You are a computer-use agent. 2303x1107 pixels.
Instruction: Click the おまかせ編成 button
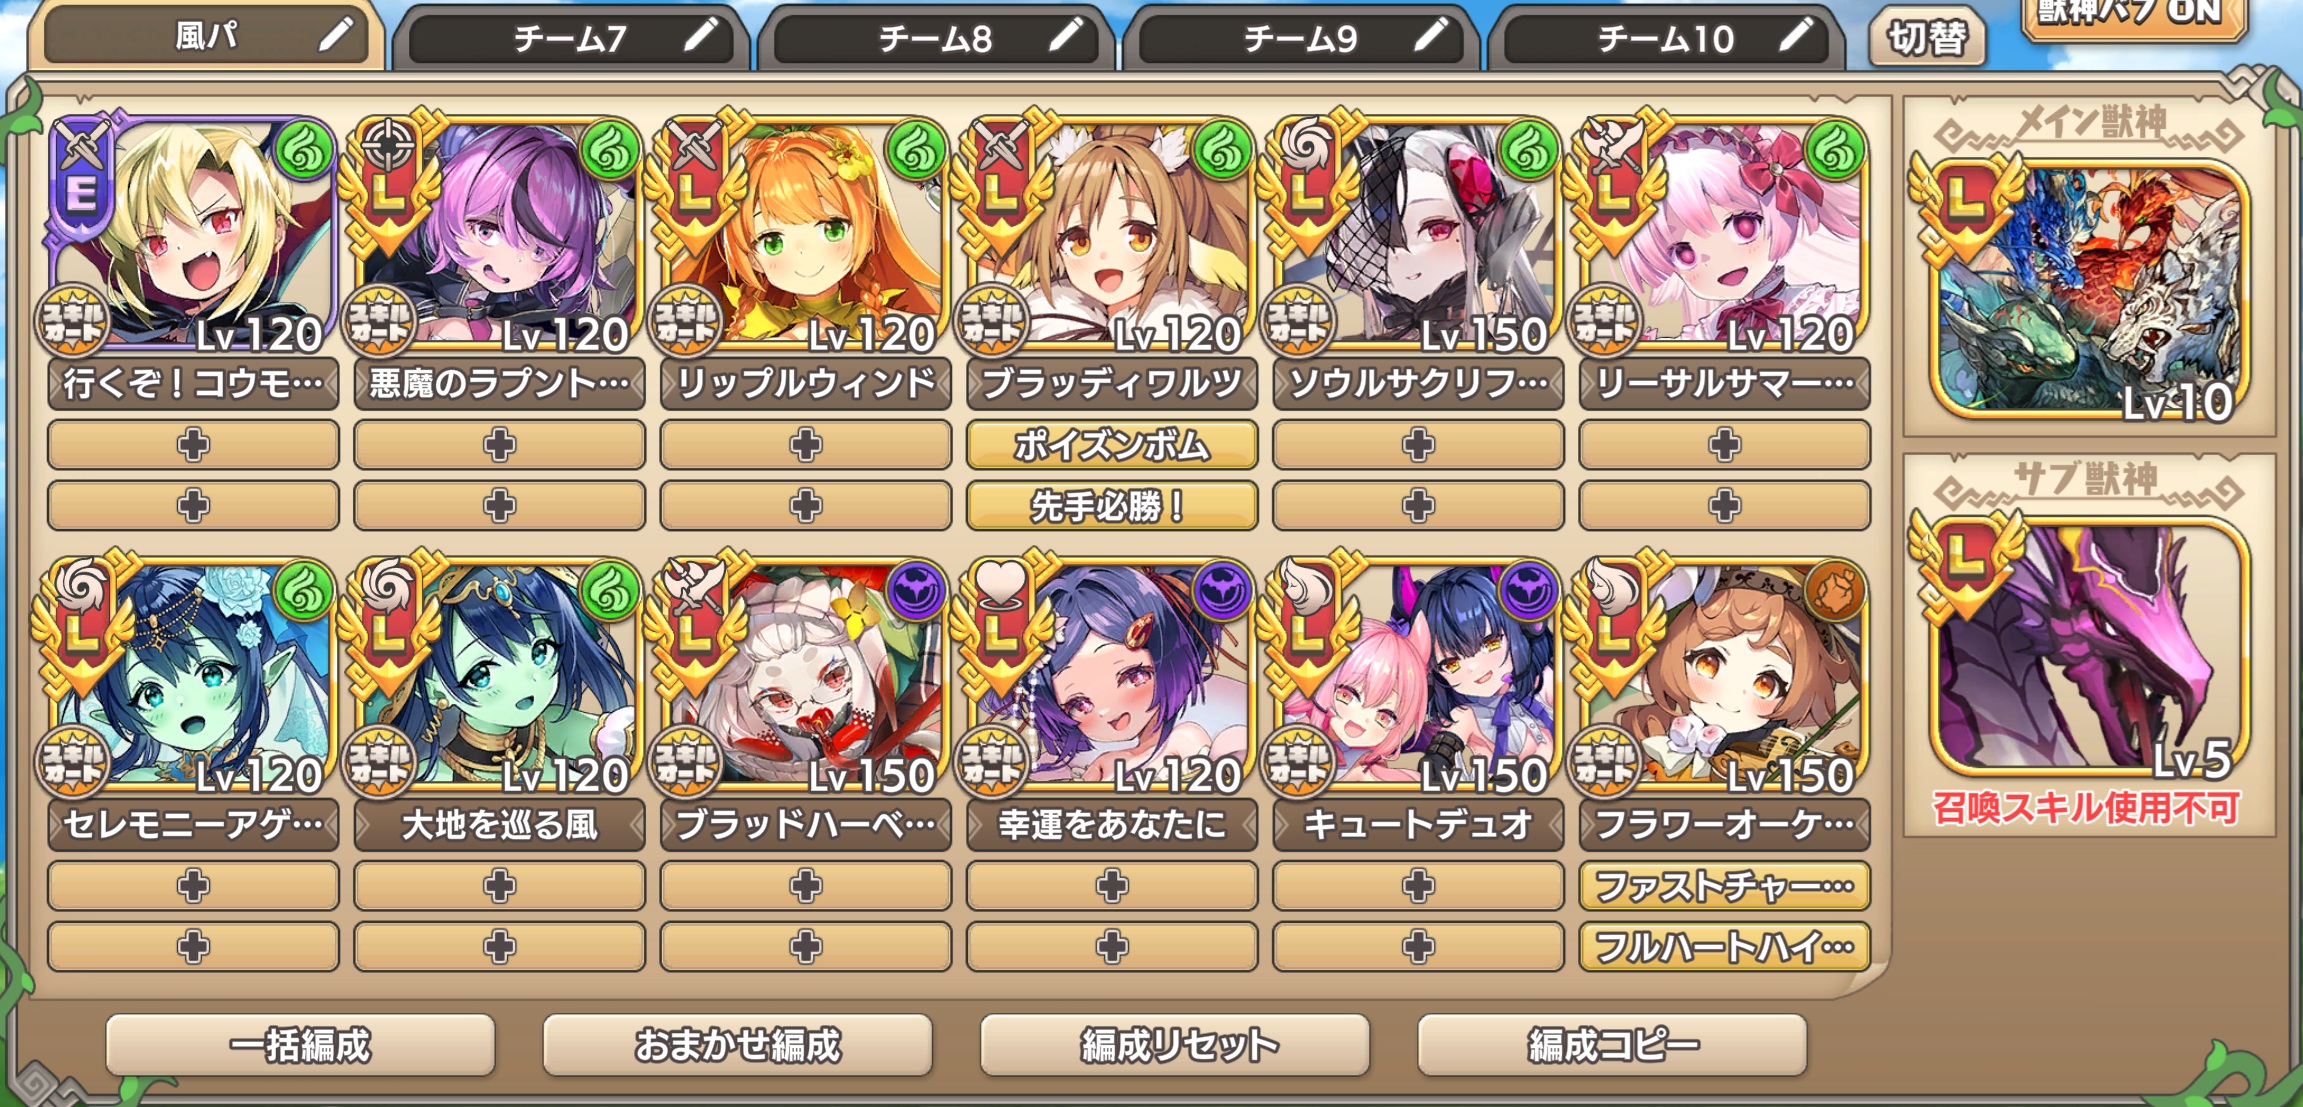click(x=738, y=1046)
